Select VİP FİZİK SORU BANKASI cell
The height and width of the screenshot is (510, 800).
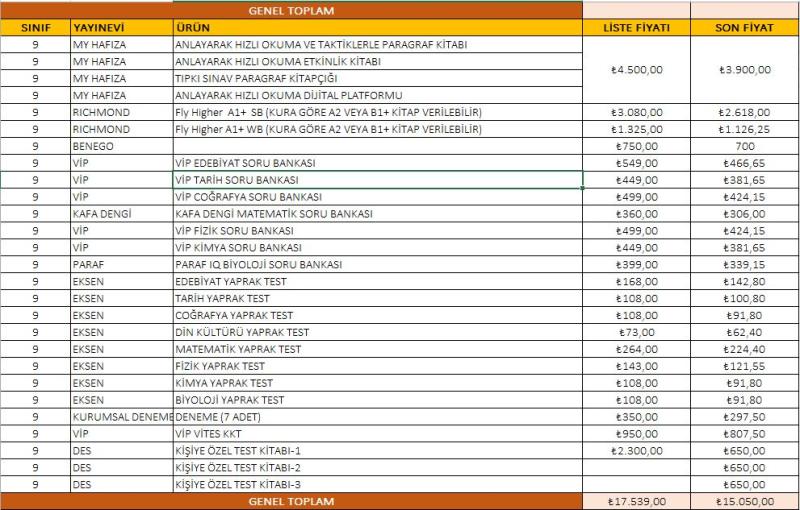click(x=378, y=231)
